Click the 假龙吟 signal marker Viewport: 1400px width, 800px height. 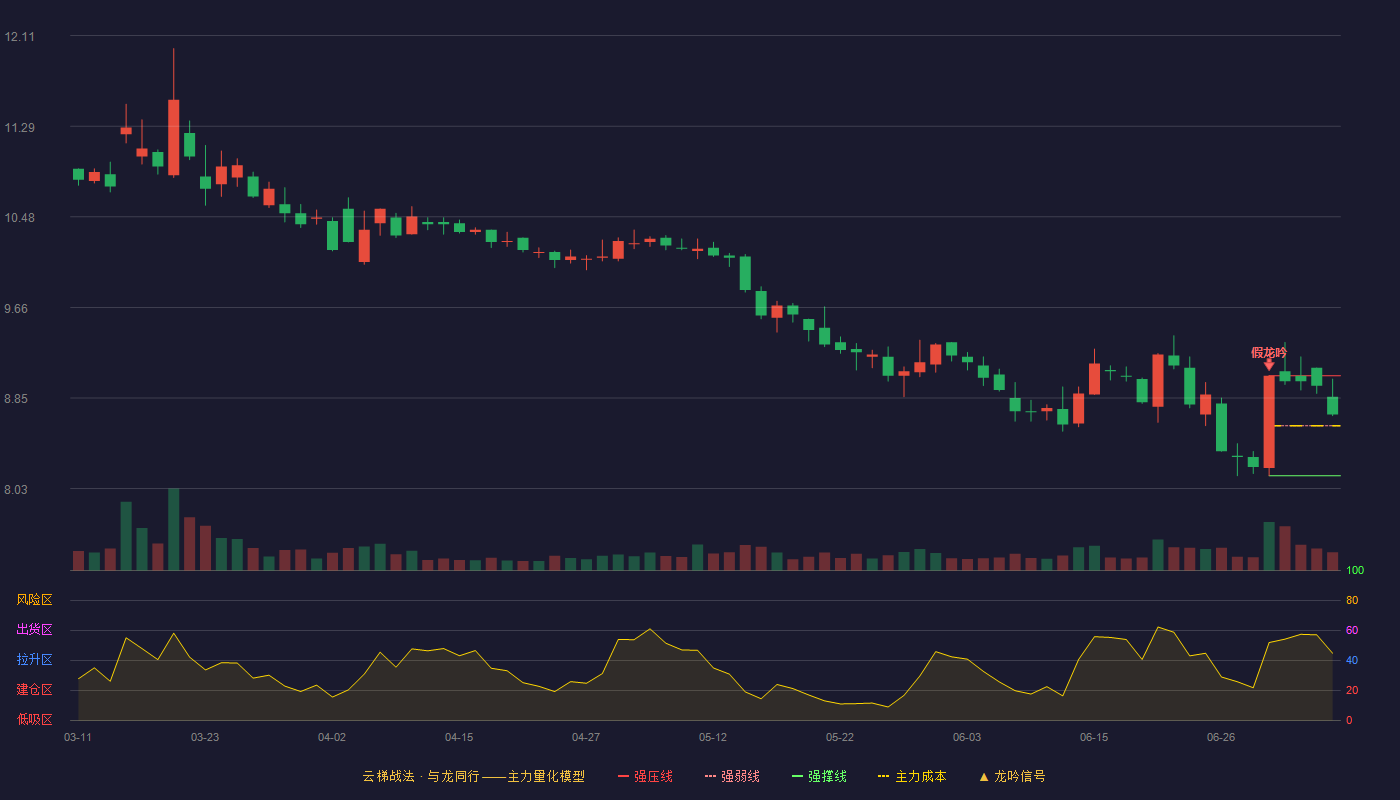pyautogui.click(x=1269, y=357)
